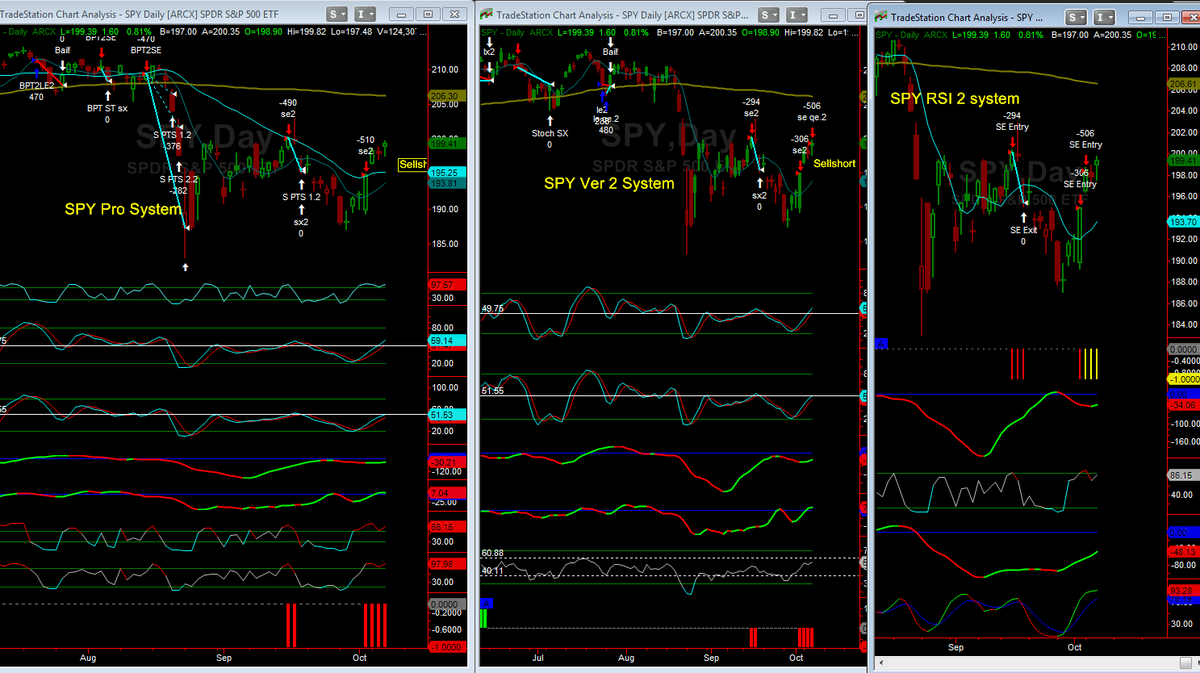This screenshot has height=673, width=1200.
Task: Click the Sellshort label in the Ver 2 chart
Action: pyautogui.click(x=834, y=163)
